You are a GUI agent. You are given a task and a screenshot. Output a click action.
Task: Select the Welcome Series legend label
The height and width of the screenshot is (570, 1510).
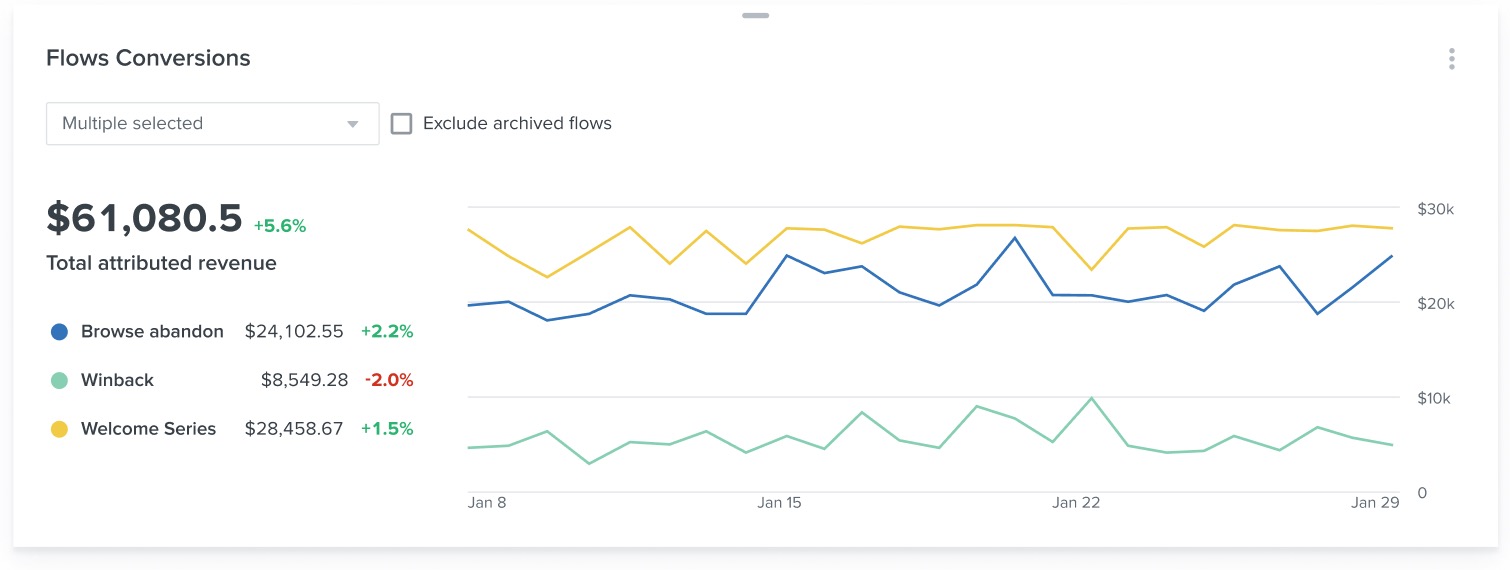[x=148, y=429]
